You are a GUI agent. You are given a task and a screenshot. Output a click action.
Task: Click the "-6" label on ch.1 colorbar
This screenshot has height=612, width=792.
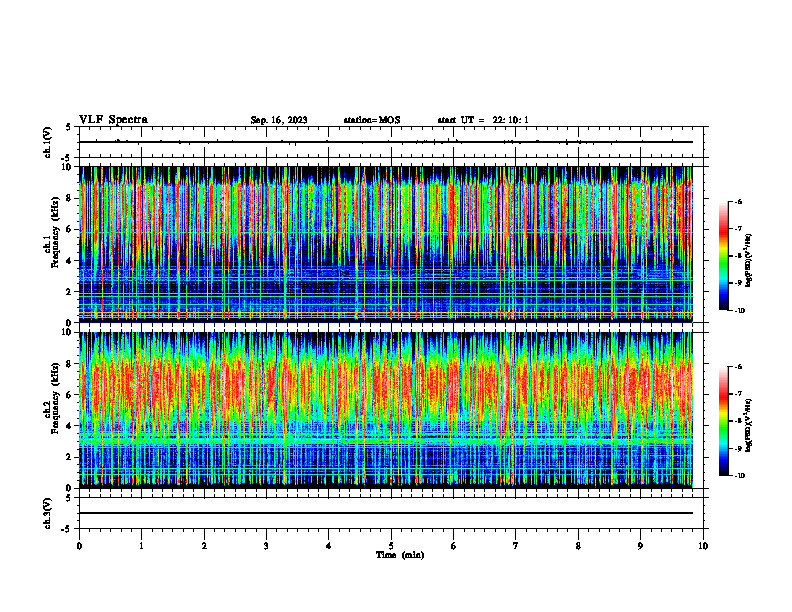(x=738, y=201)
